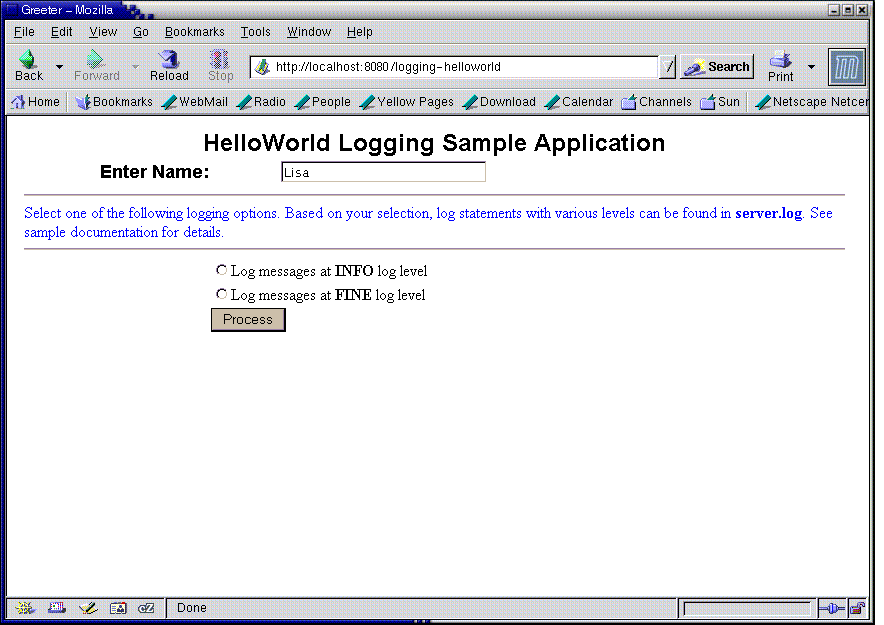Open the Bookmarks menu
The image size is (884, 625).
pos(194,31)
